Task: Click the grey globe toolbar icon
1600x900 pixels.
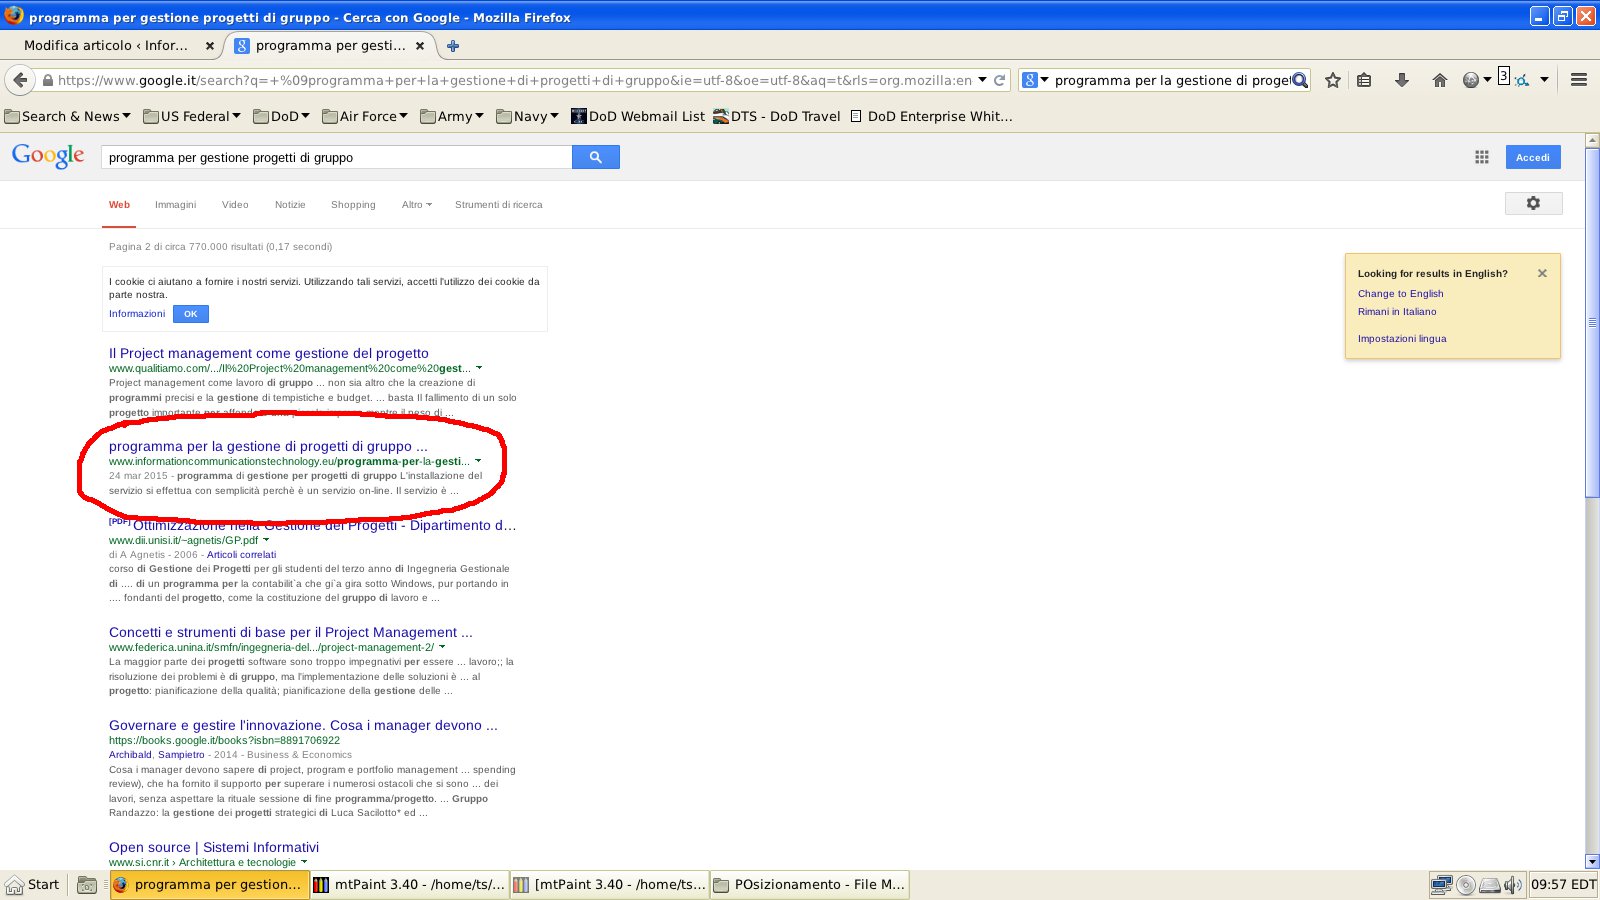Action: click(1470, 80)
